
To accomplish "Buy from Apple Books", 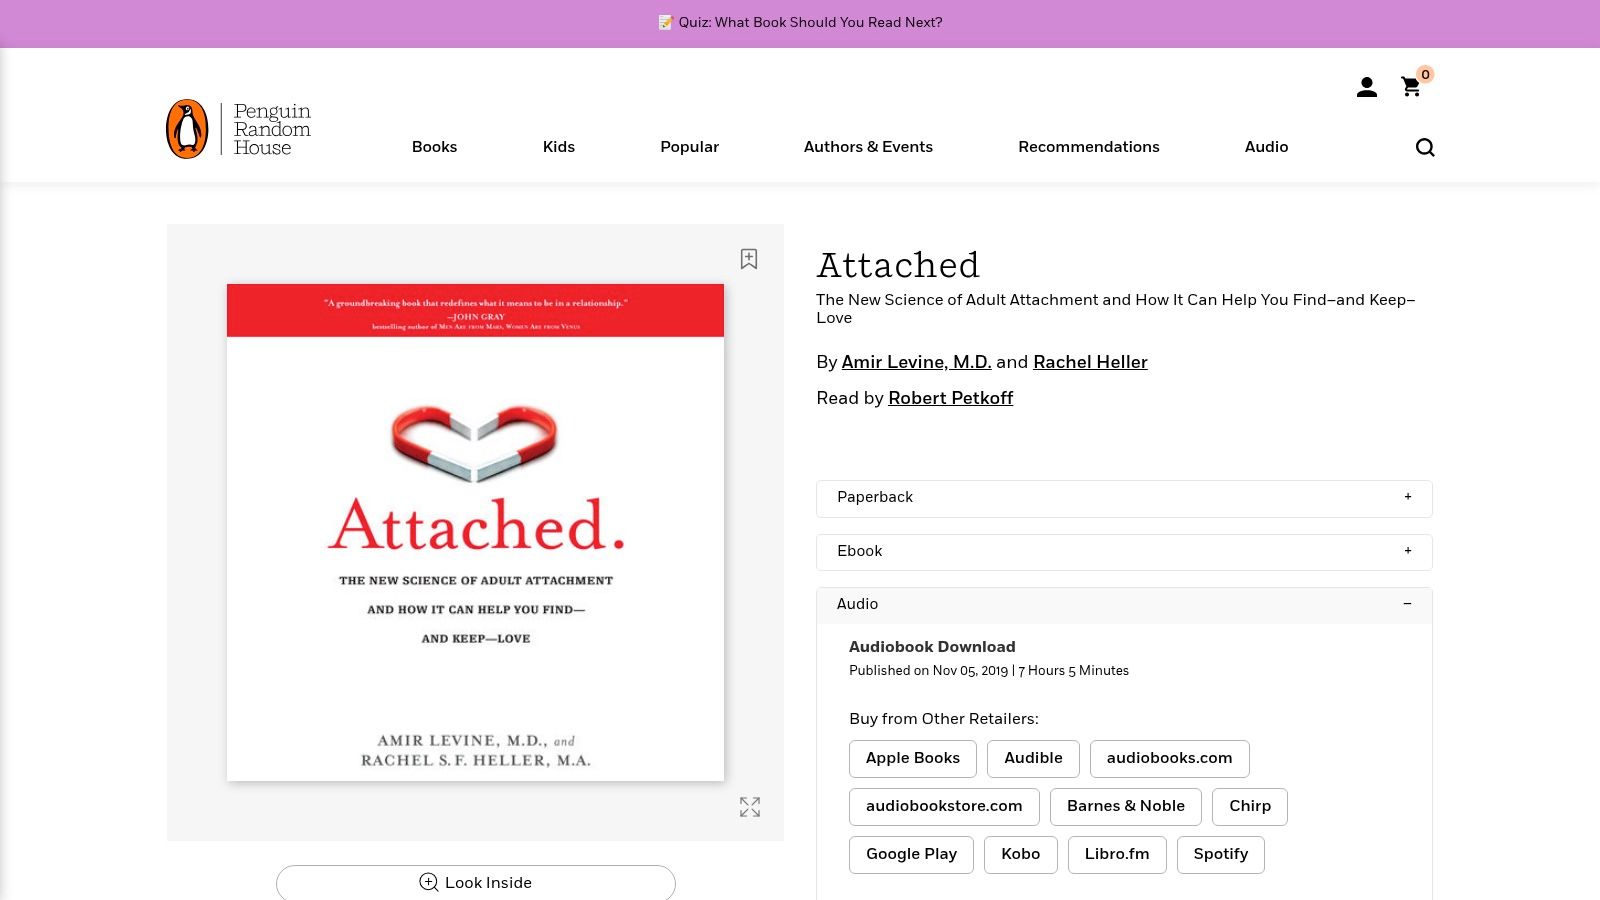I will [913, 759].
